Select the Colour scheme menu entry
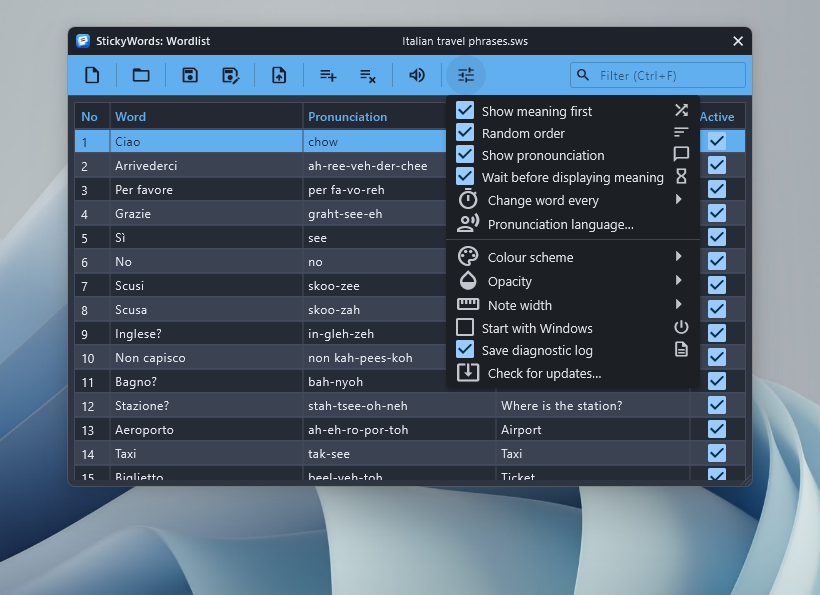 pos(573,257)
